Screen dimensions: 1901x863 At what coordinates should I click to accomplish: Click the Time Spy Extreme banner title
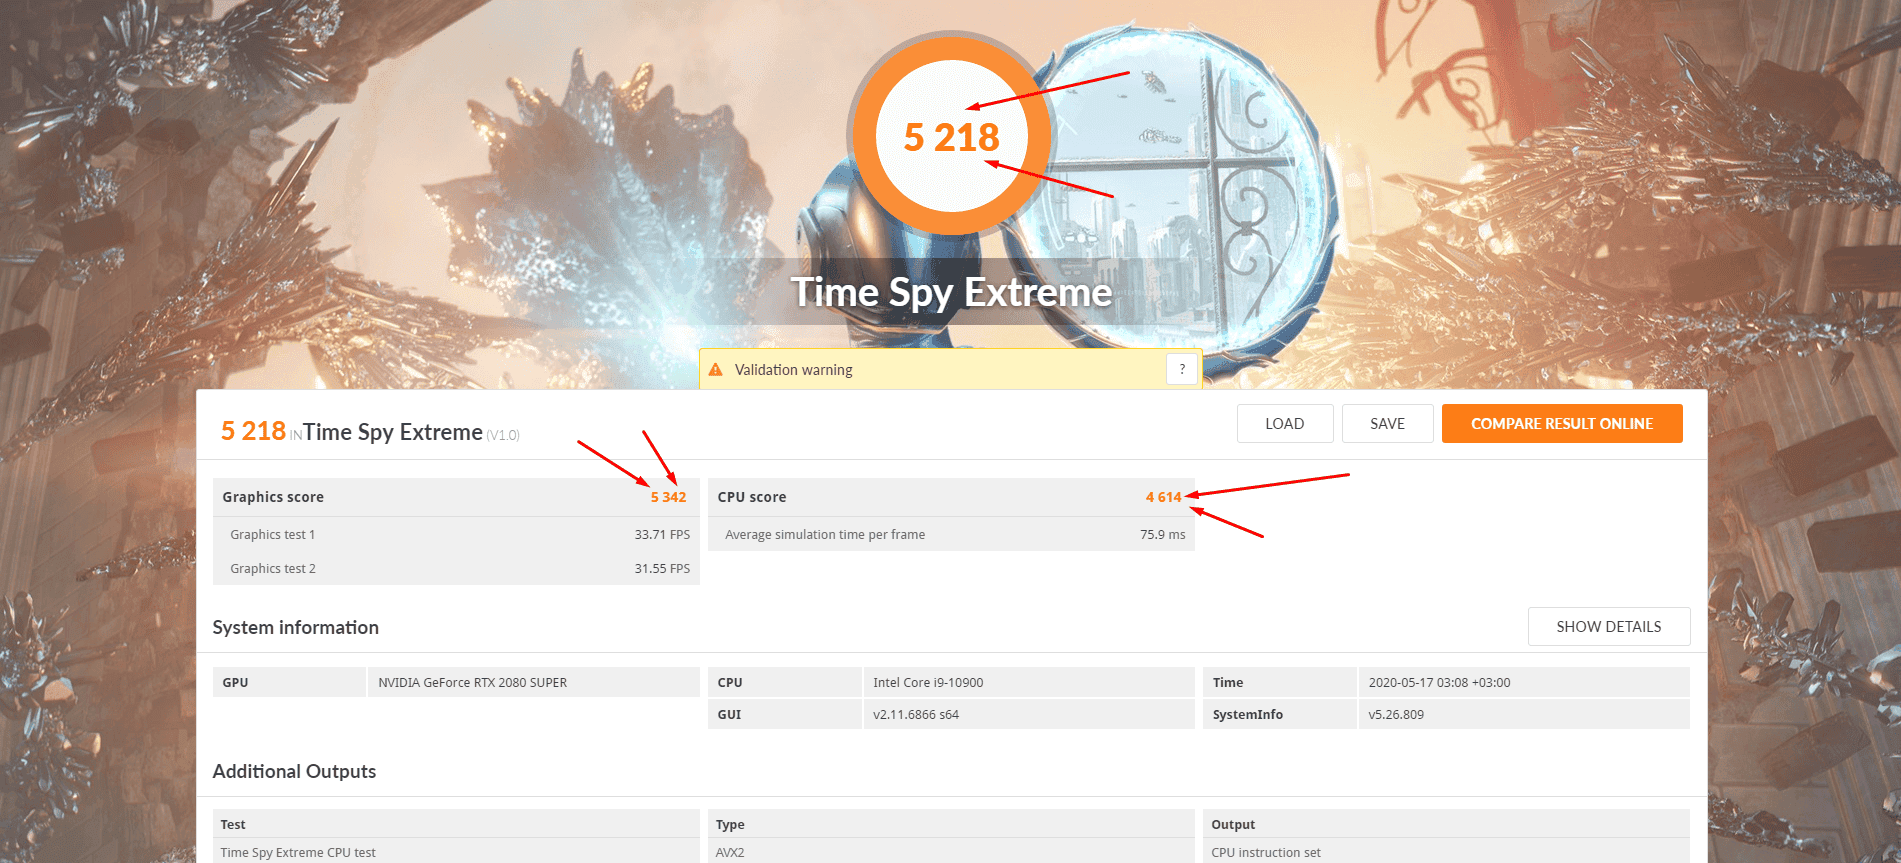coord(951,293)
